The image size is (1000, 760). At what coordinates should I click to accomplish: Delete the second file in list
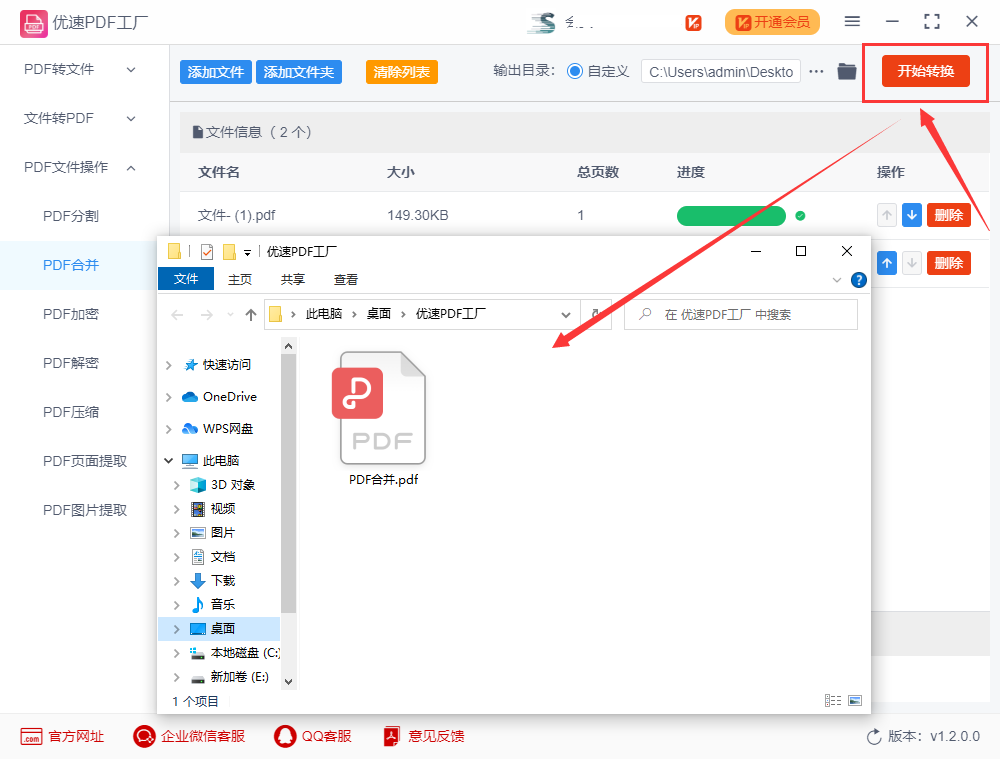pyautogui.click(x=948, y=263)
